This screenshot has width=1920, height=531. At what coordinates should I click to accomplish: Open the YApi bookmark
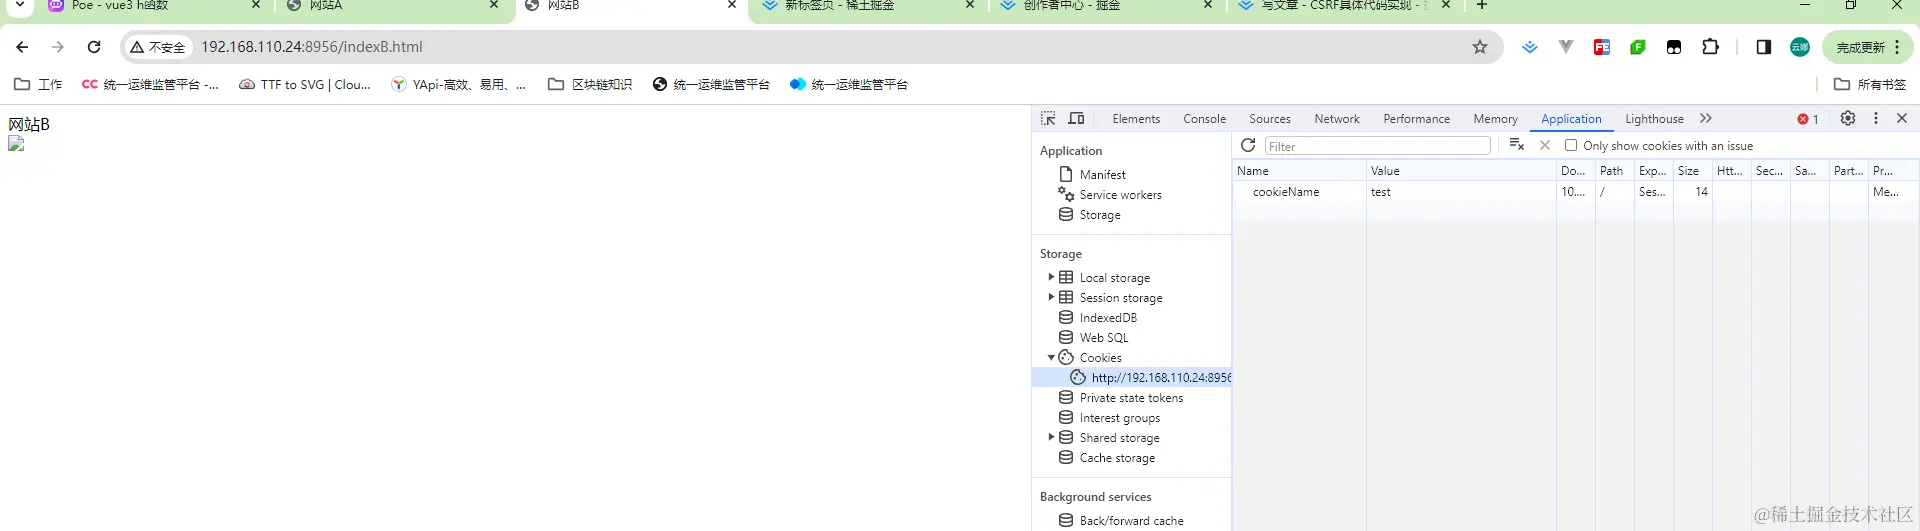click(458, 84)
